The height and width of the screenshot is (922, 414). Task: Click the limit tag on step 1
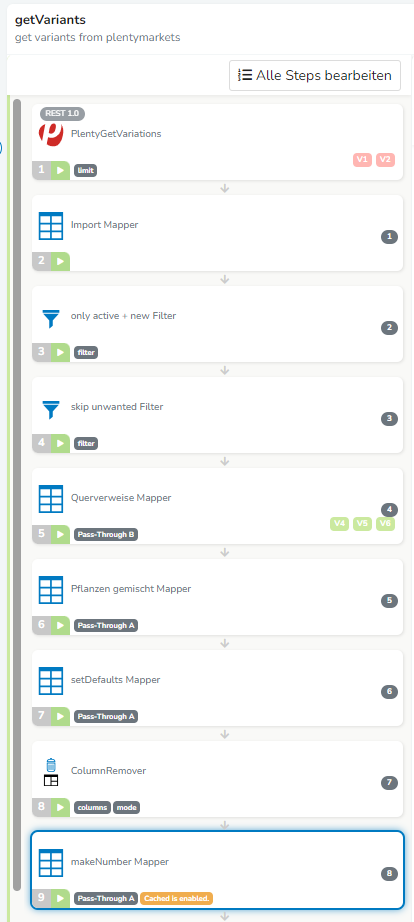(x=85, y=171)
